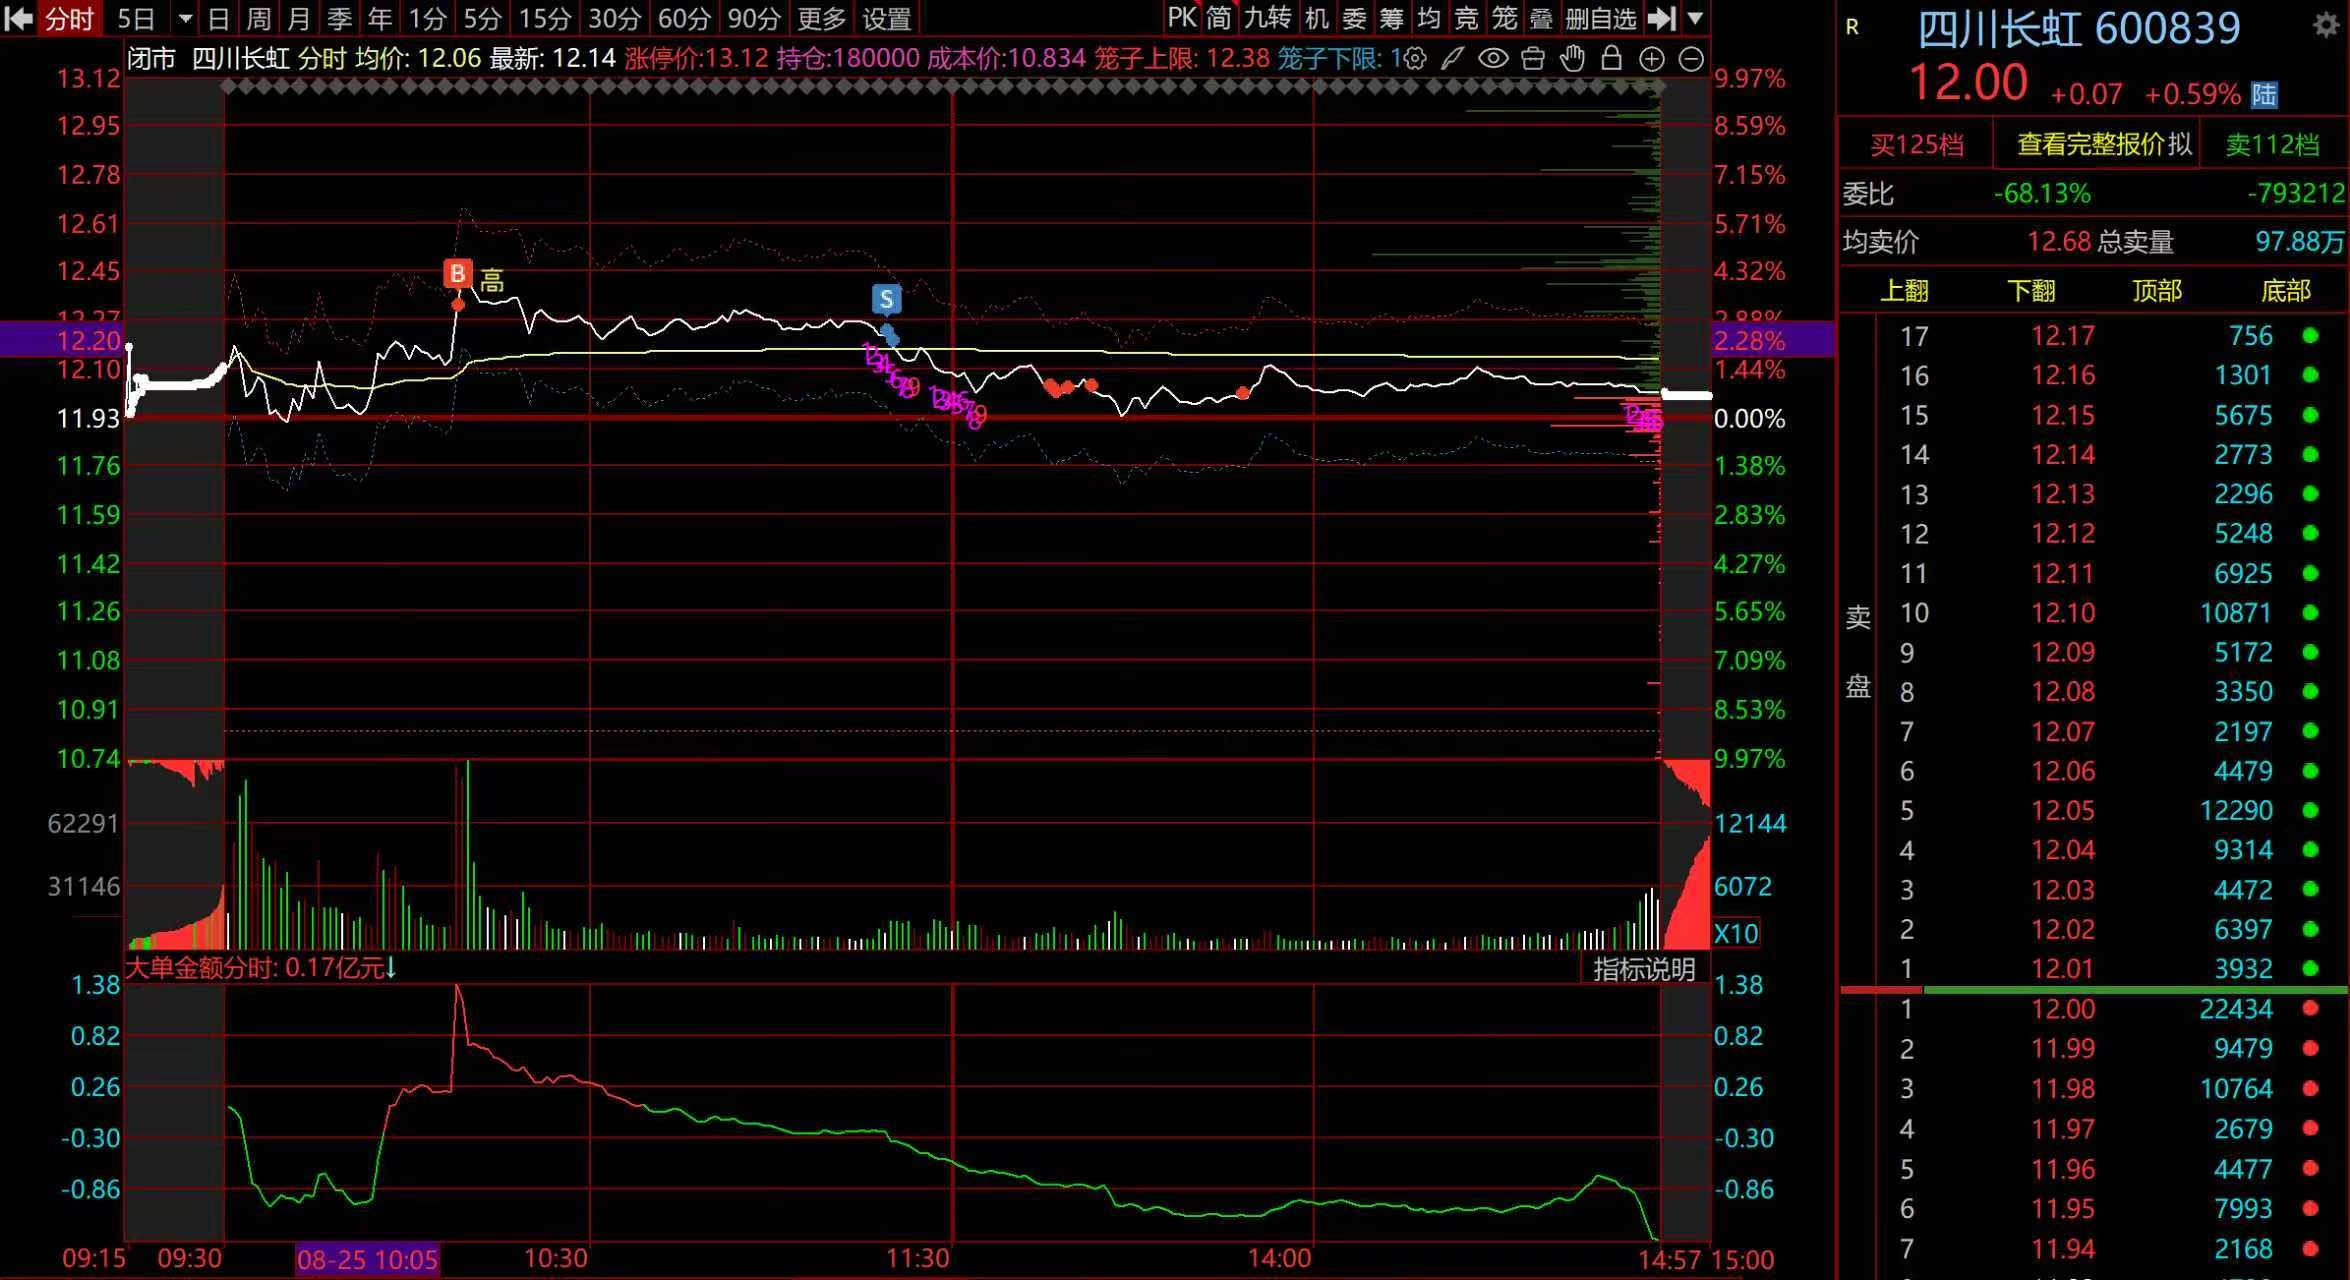Click the jump-to-previous arrow icon at top left

pyautogui.click(x=18, y=18)
